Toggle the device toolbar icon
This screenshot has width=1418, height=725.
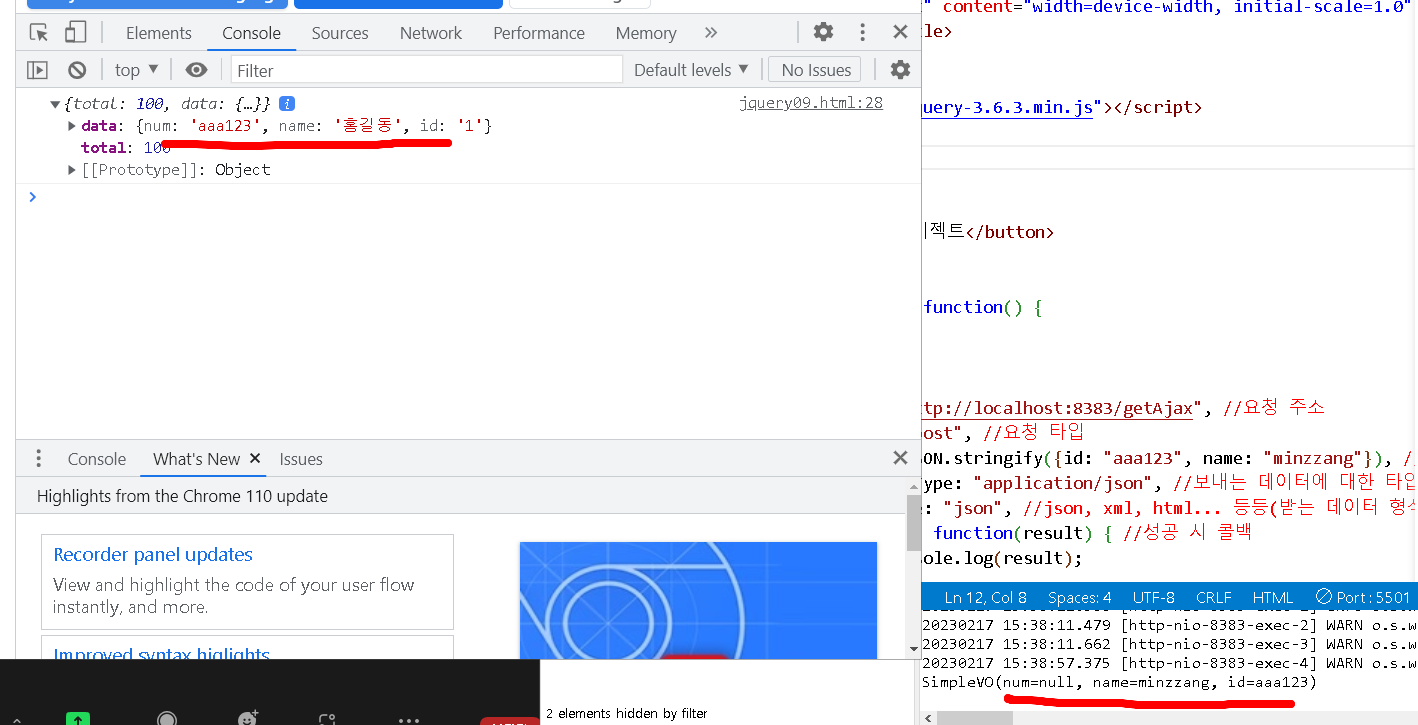pos(75,32)
